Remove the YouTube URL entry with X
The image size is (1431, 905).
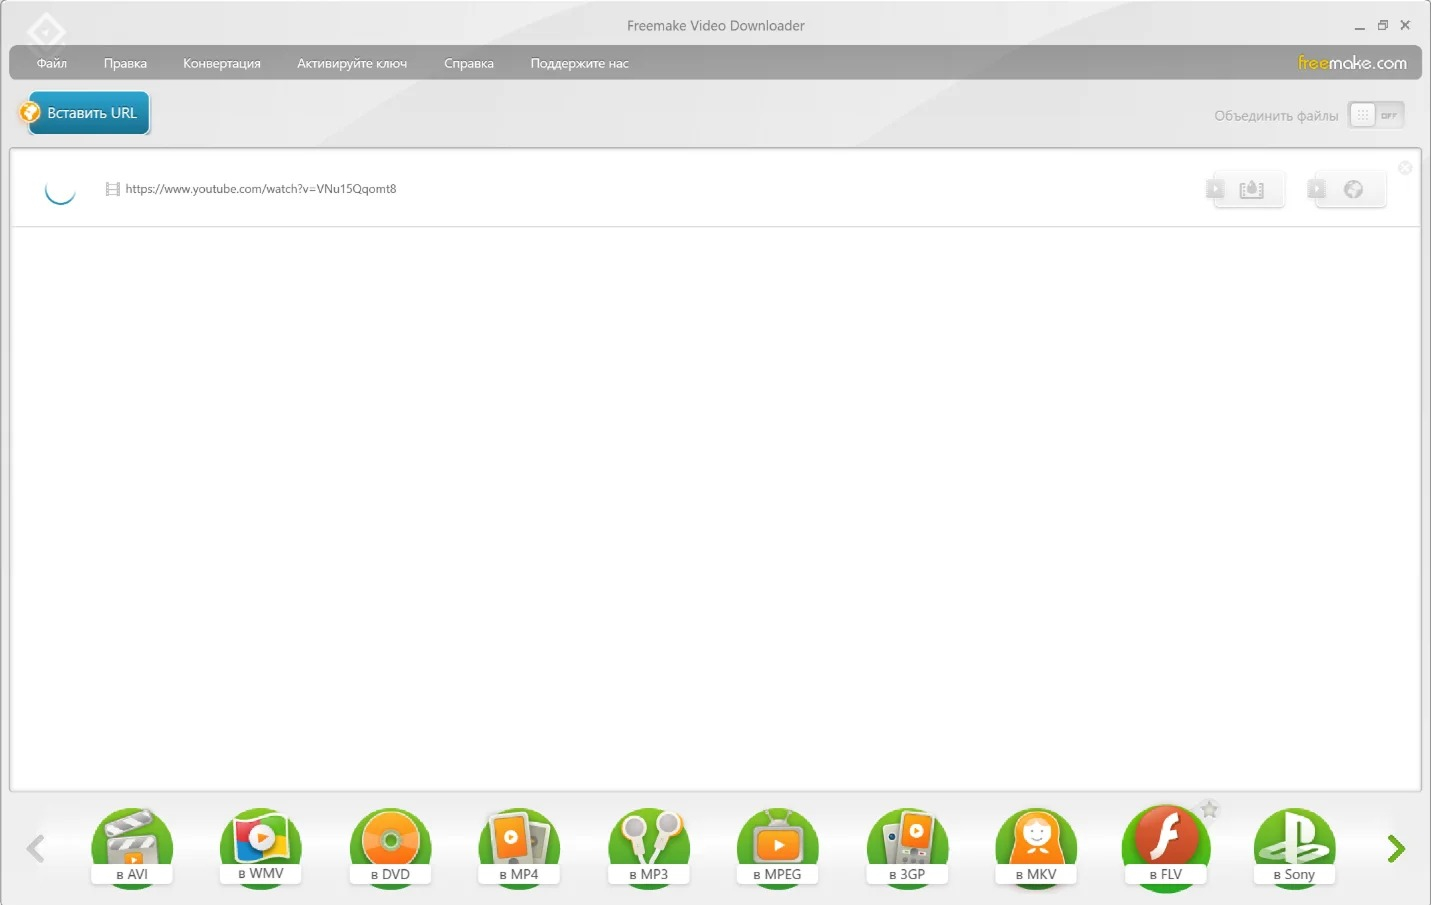(1405, 168)
